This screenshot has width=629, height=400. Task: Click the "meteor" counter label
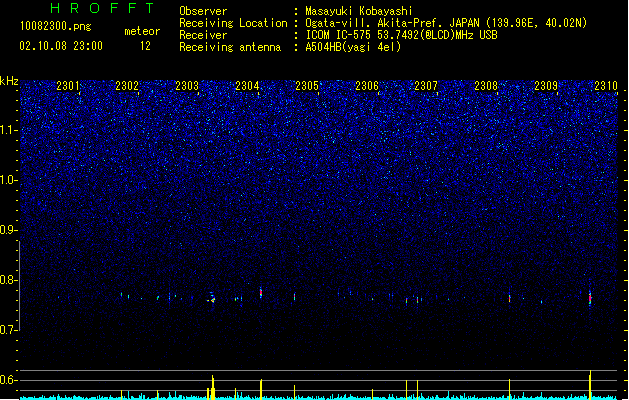[x=142, y=31]
